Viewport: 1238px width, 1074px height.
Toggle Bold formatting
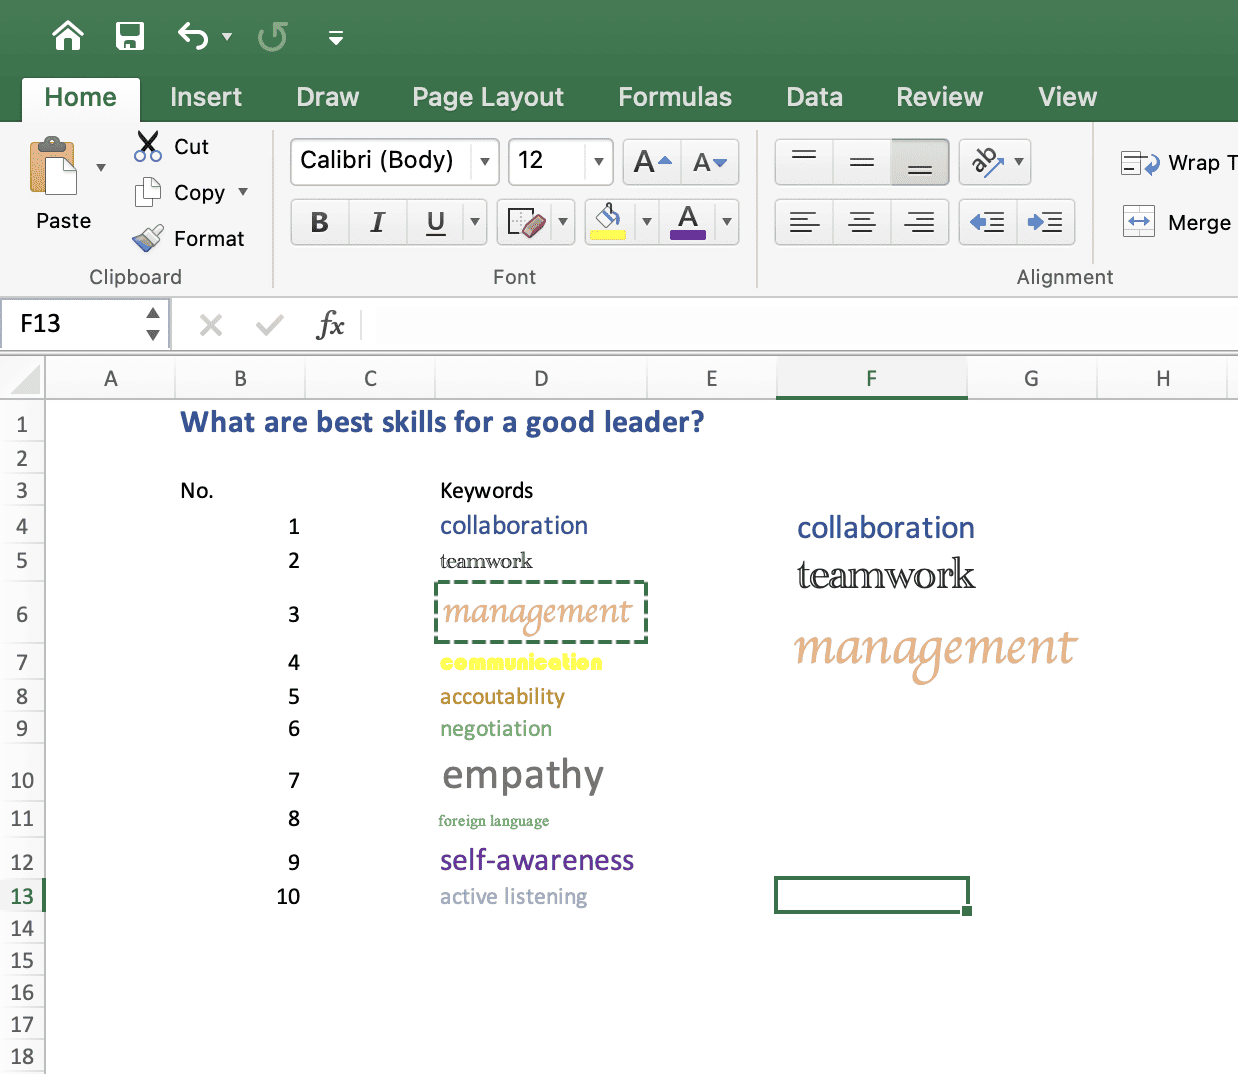point(320,222)
